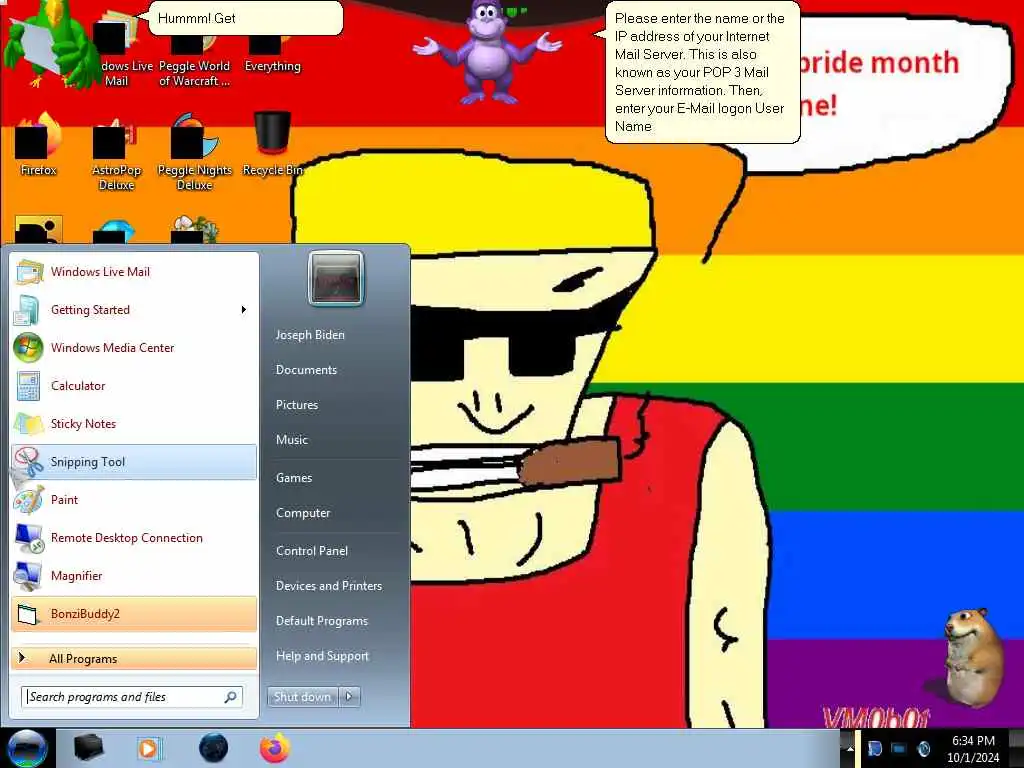The image size is (1024, 768).
Task: Click the network tray icon
Action: (x=899, y=748)
